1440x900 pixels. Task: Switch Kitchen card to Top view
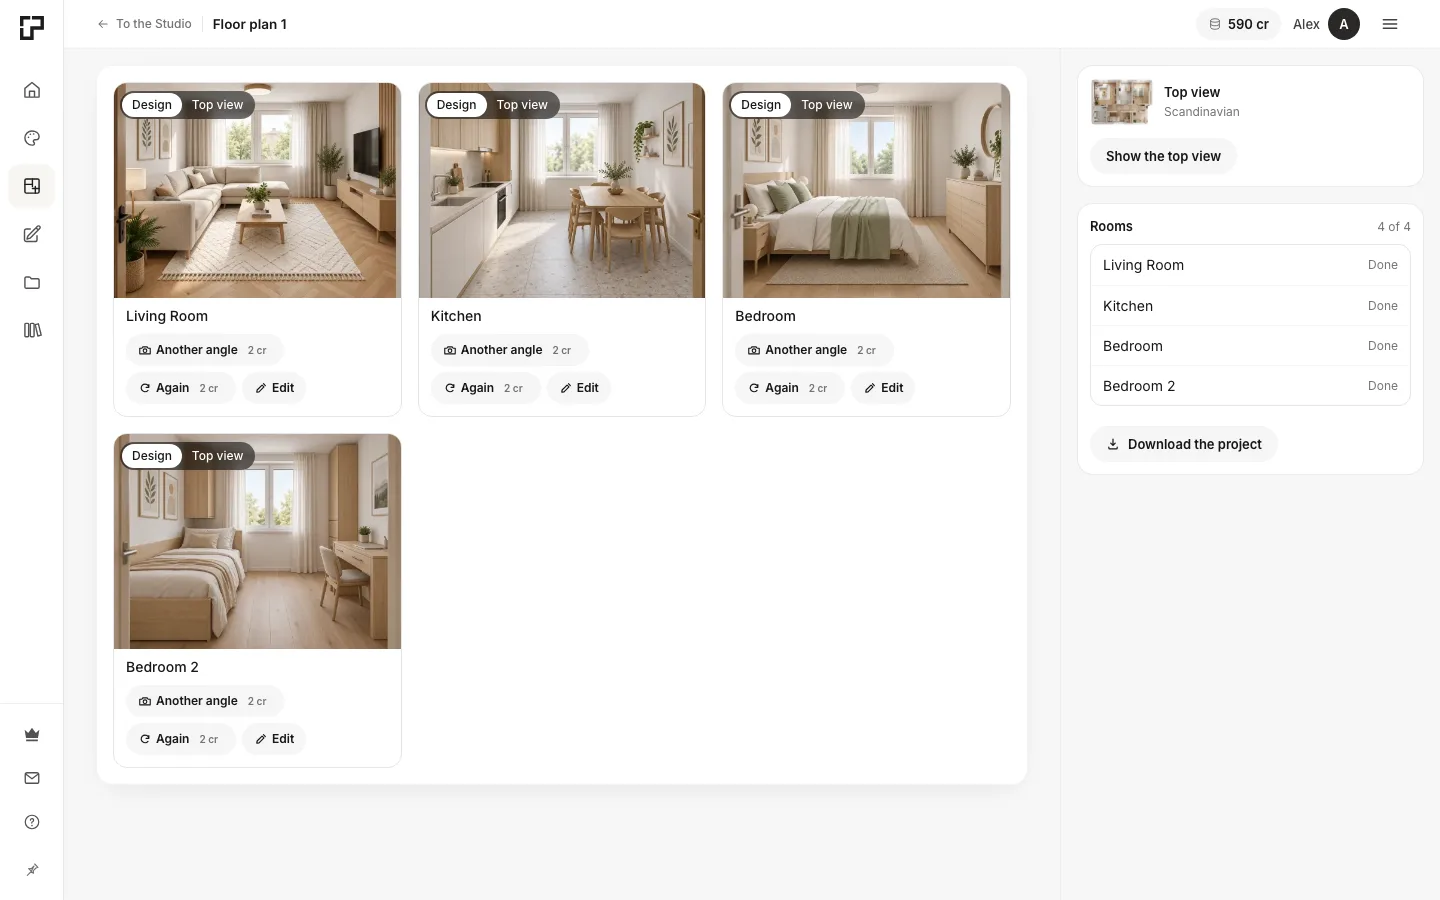(522, 105)
